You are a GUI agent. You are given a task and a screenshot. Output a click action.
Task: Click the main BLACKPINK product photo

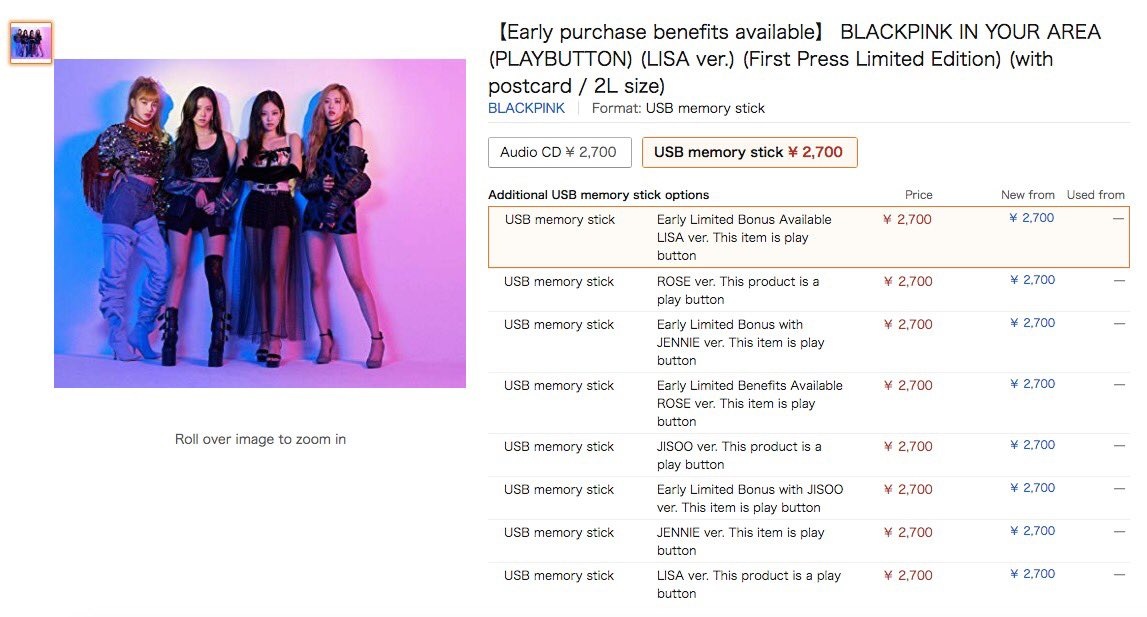point(260,223)
